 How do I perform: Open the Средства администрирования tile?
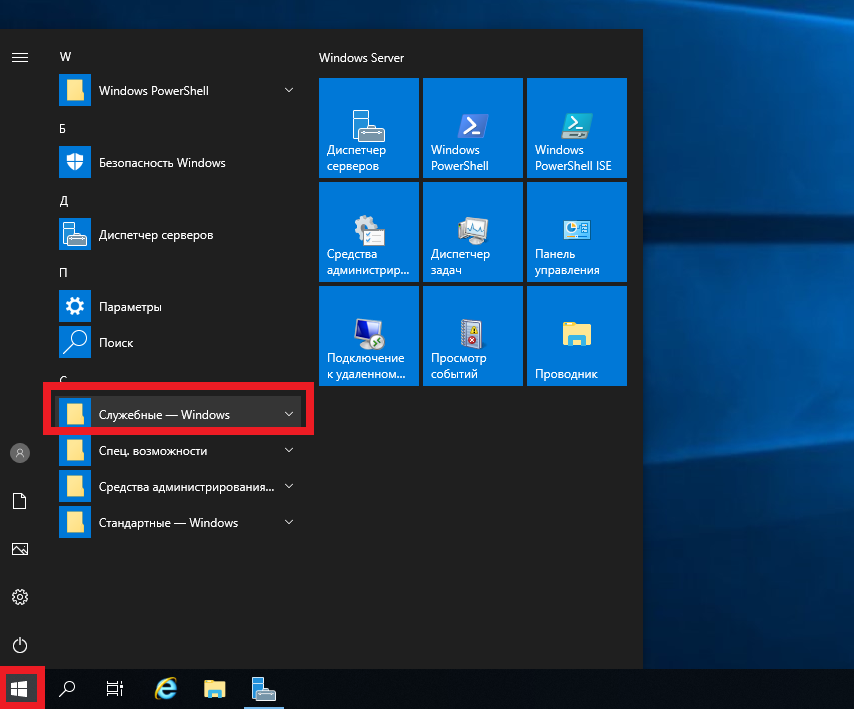pyautogui.click(x=369, y=232)
